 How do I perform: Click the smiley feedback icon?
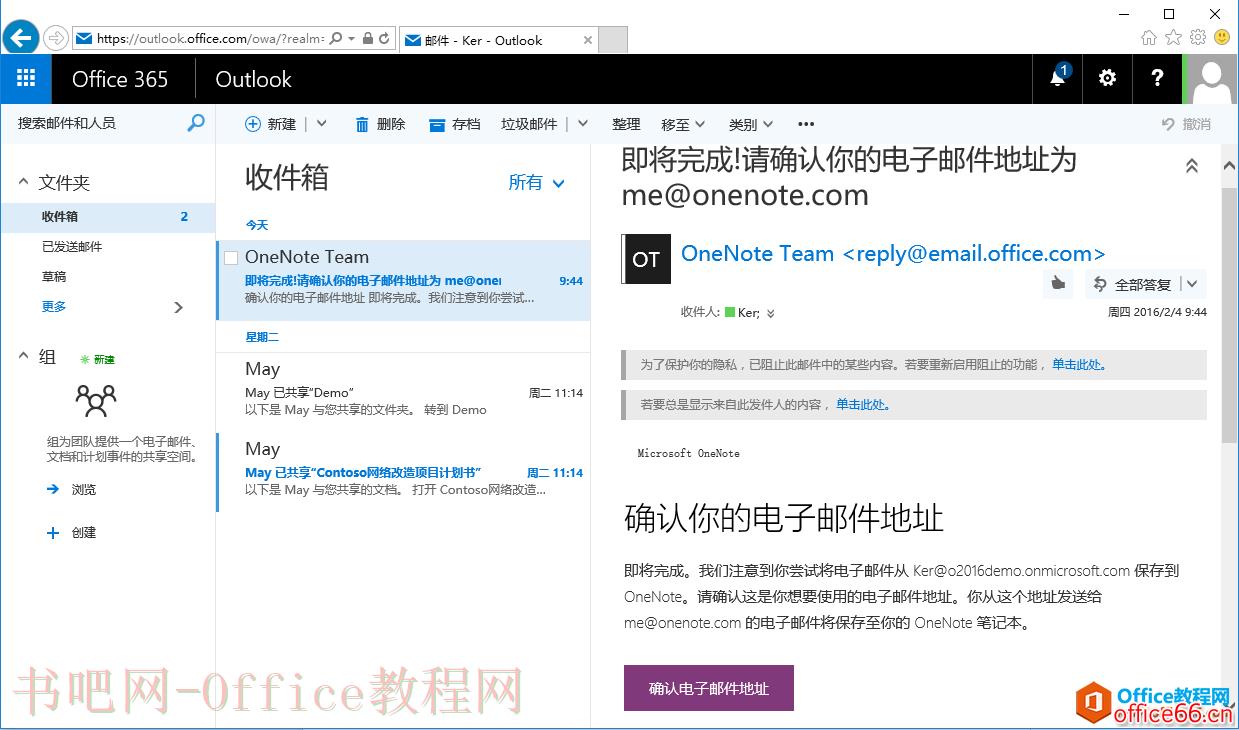(1222, 37)
